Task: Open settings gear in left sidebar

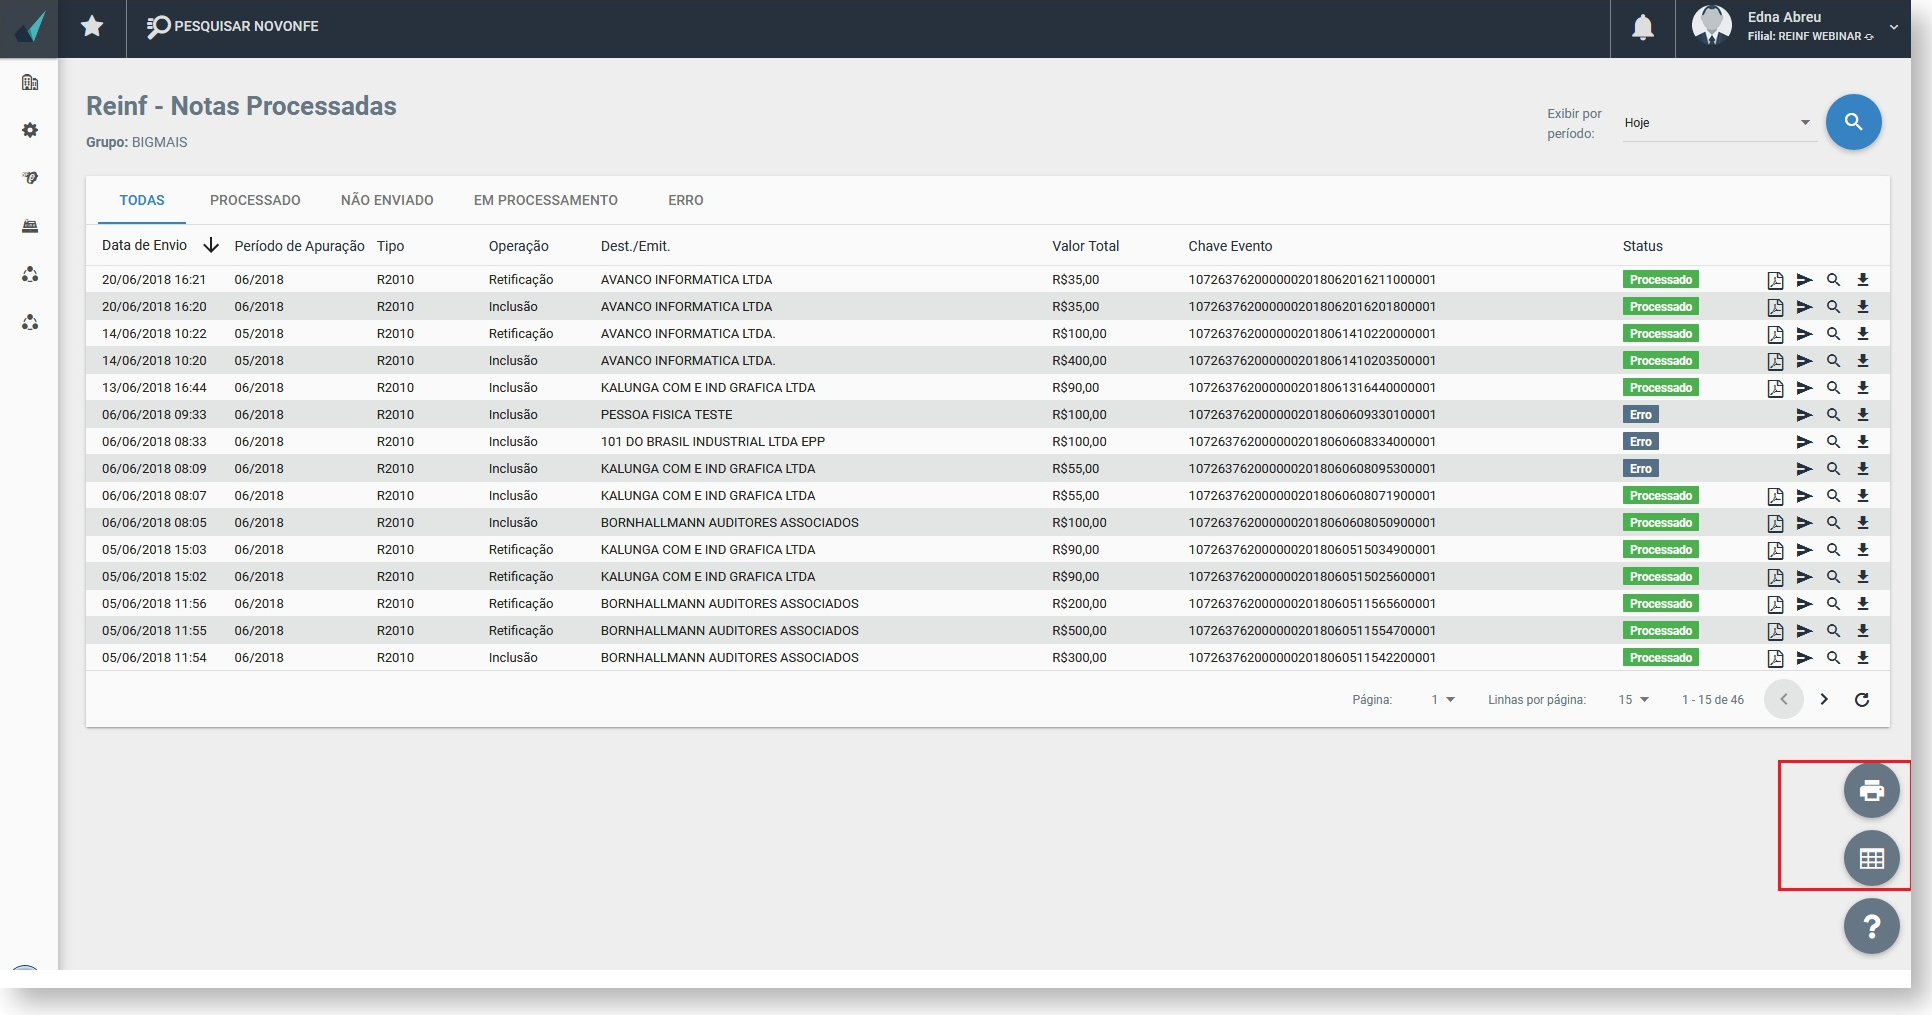Action: 30,130
